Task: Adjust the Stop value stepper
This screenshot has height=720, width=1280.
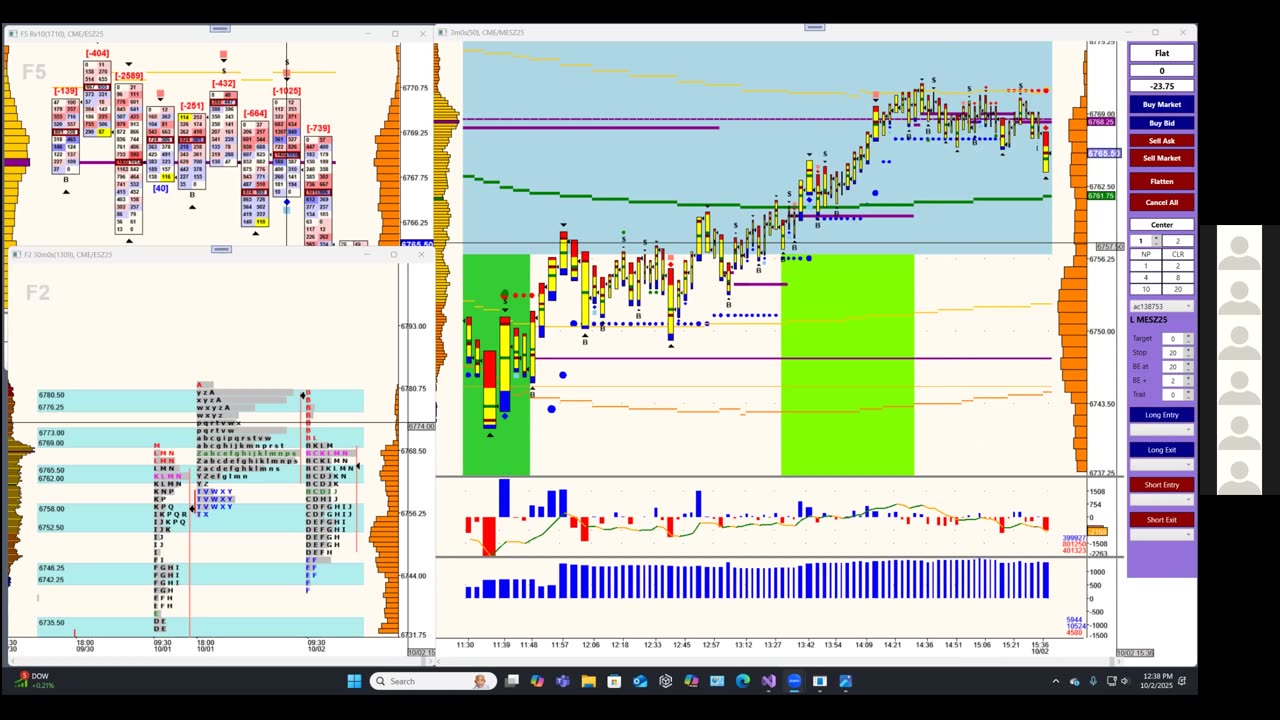Action: coord(1189,352)
